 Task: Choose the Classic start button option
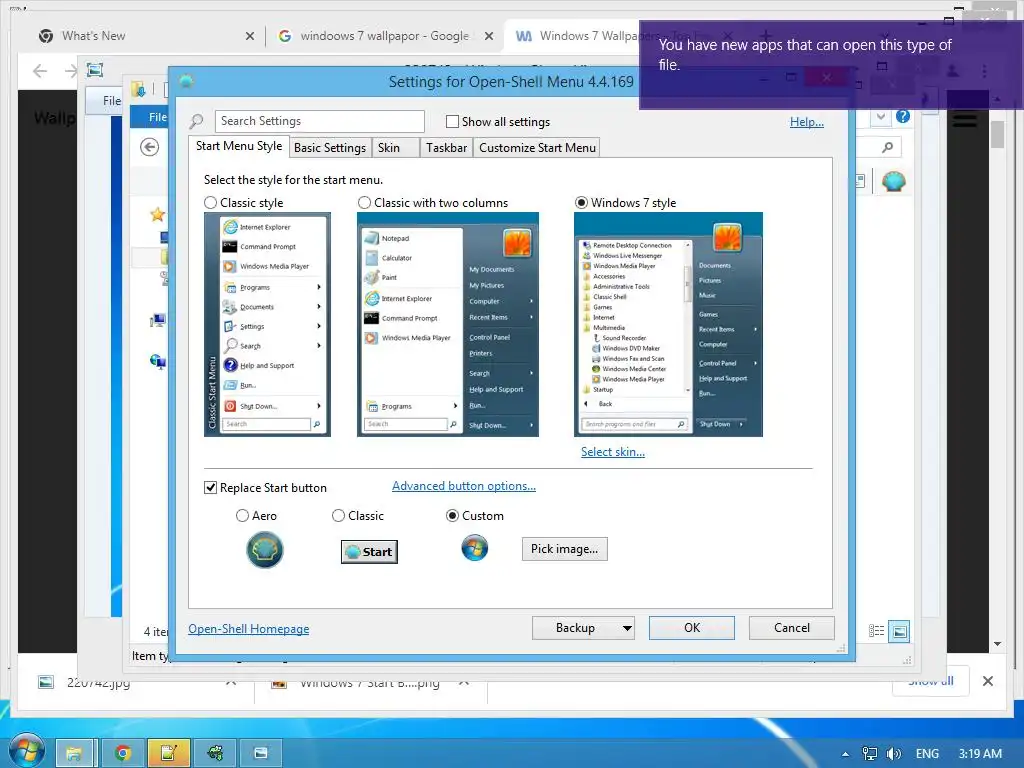click(338, 516)
